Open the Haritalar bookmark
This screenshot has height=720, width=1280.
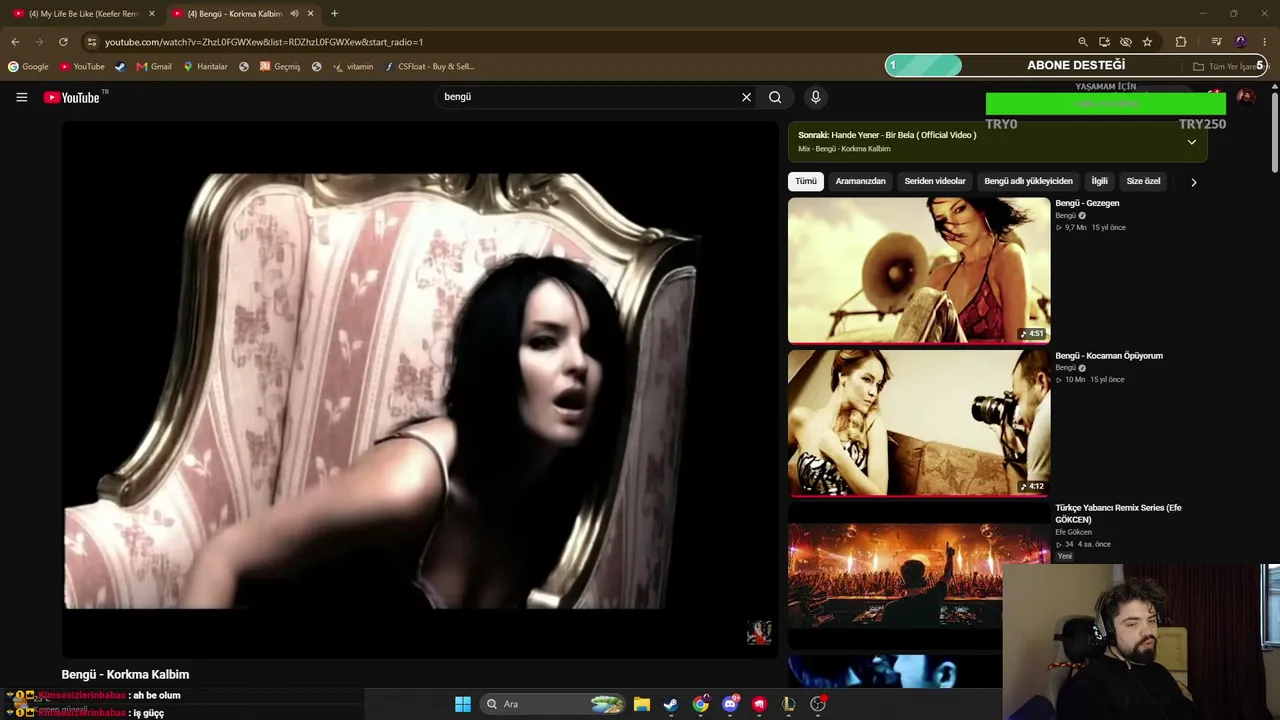point(205,67)
